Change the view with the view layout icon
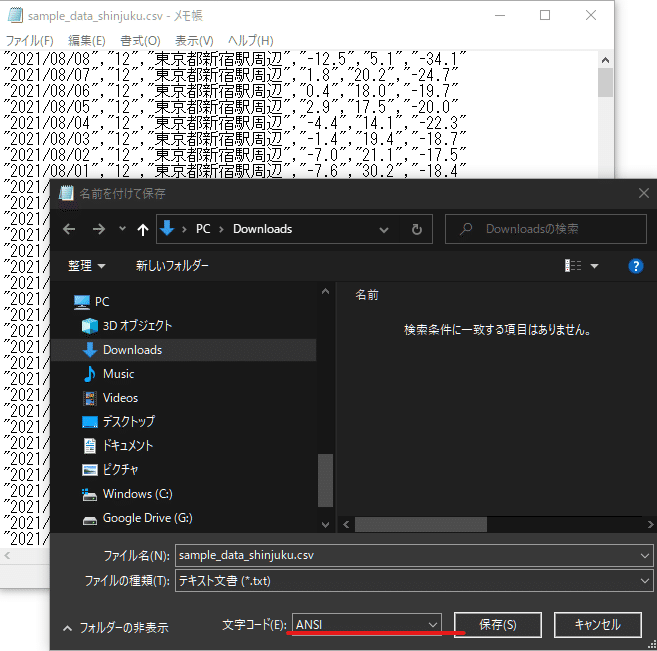 (x=573, y=266)
